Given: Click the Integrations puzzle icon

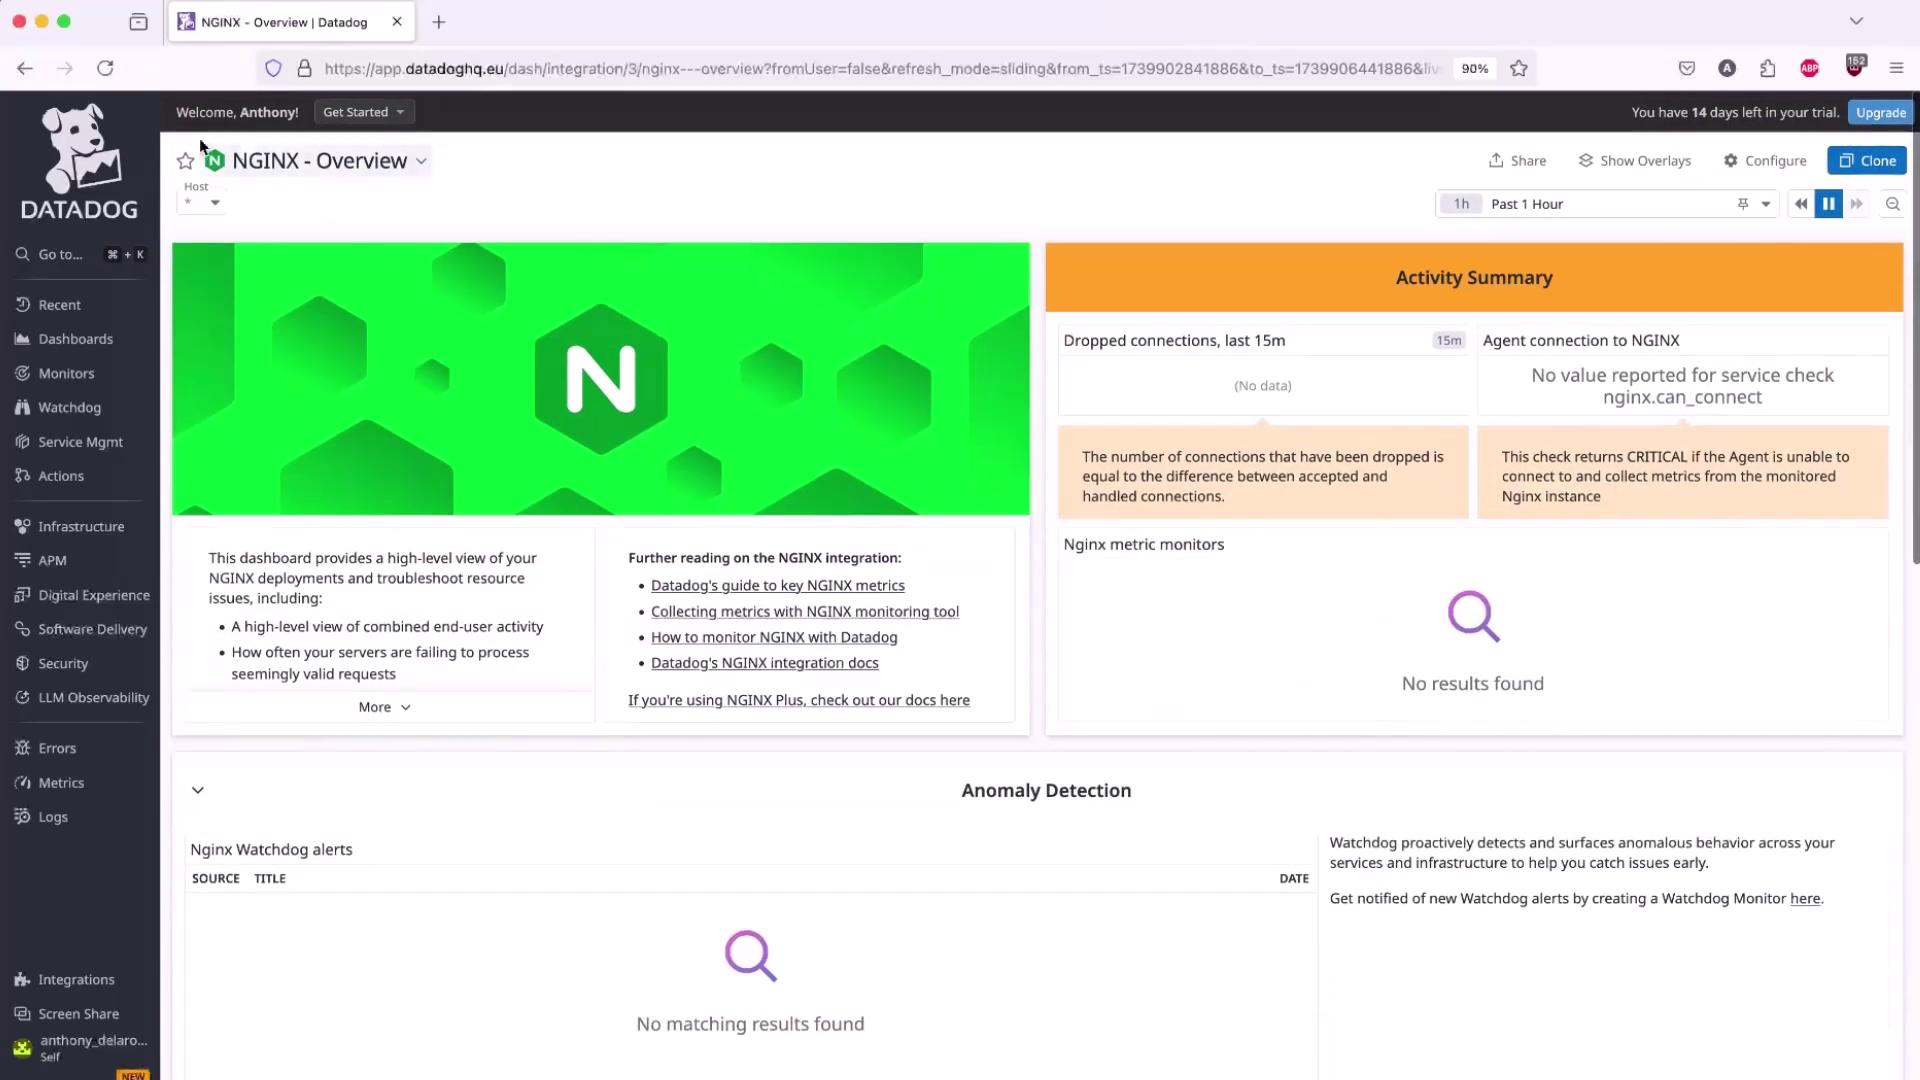Looking at the screenshot, I should [x=22, y=980].
